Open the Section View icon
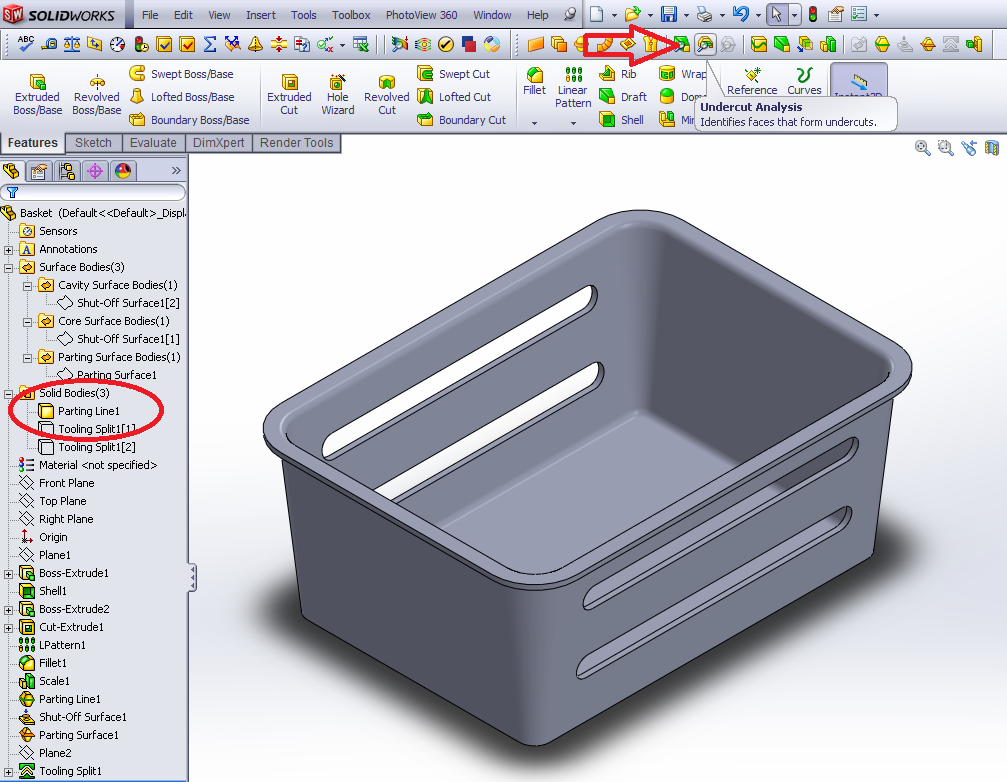The height and width of the screenshot is (782, 1007). pyautogui.click(x=992, y=148)
